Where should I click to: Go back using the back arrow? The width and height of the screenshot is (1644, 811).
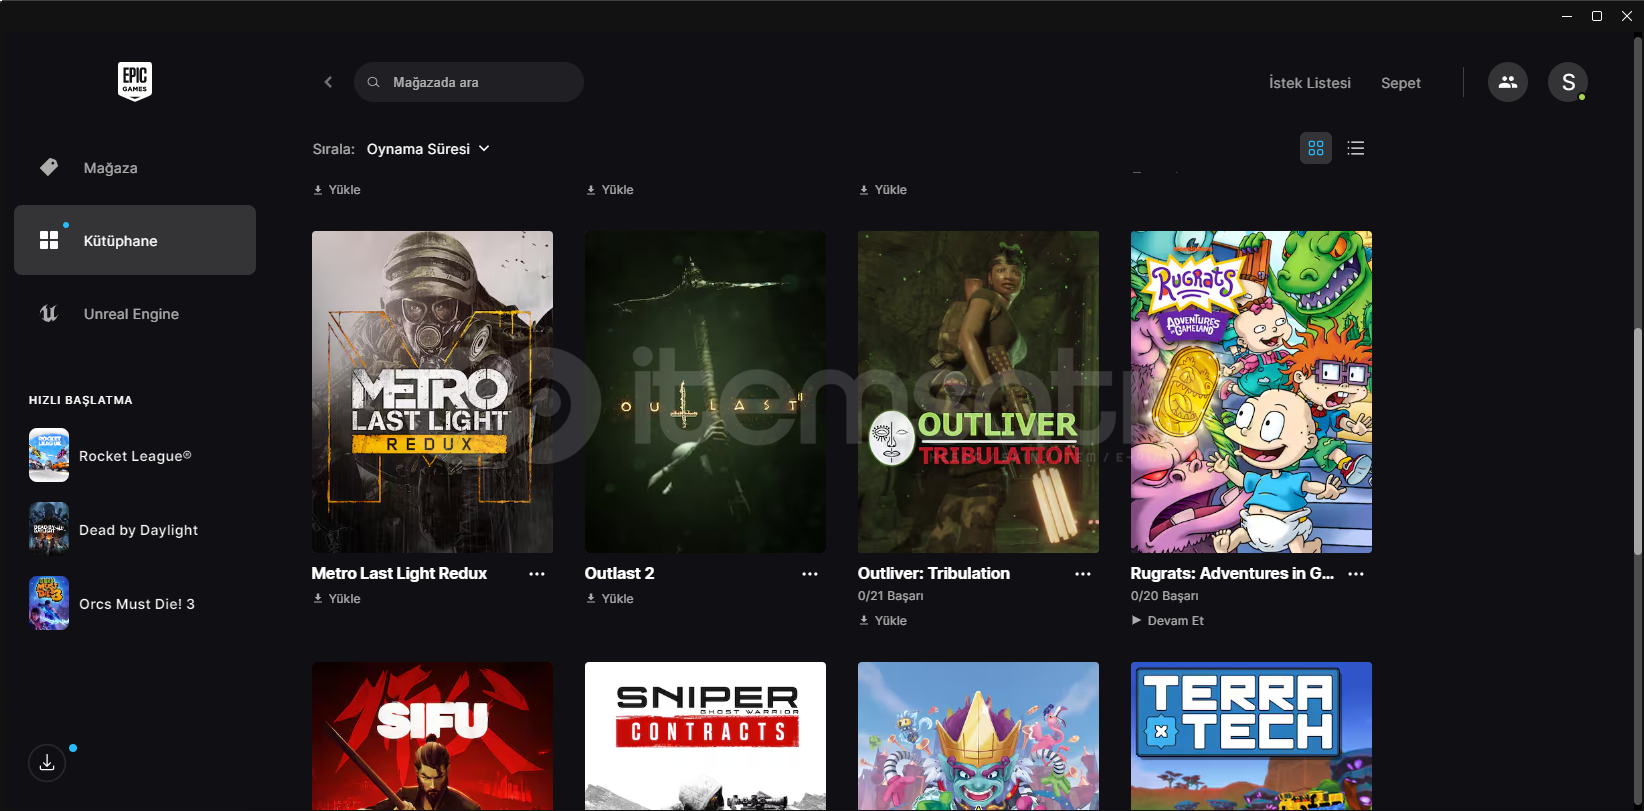pos(328,82)
